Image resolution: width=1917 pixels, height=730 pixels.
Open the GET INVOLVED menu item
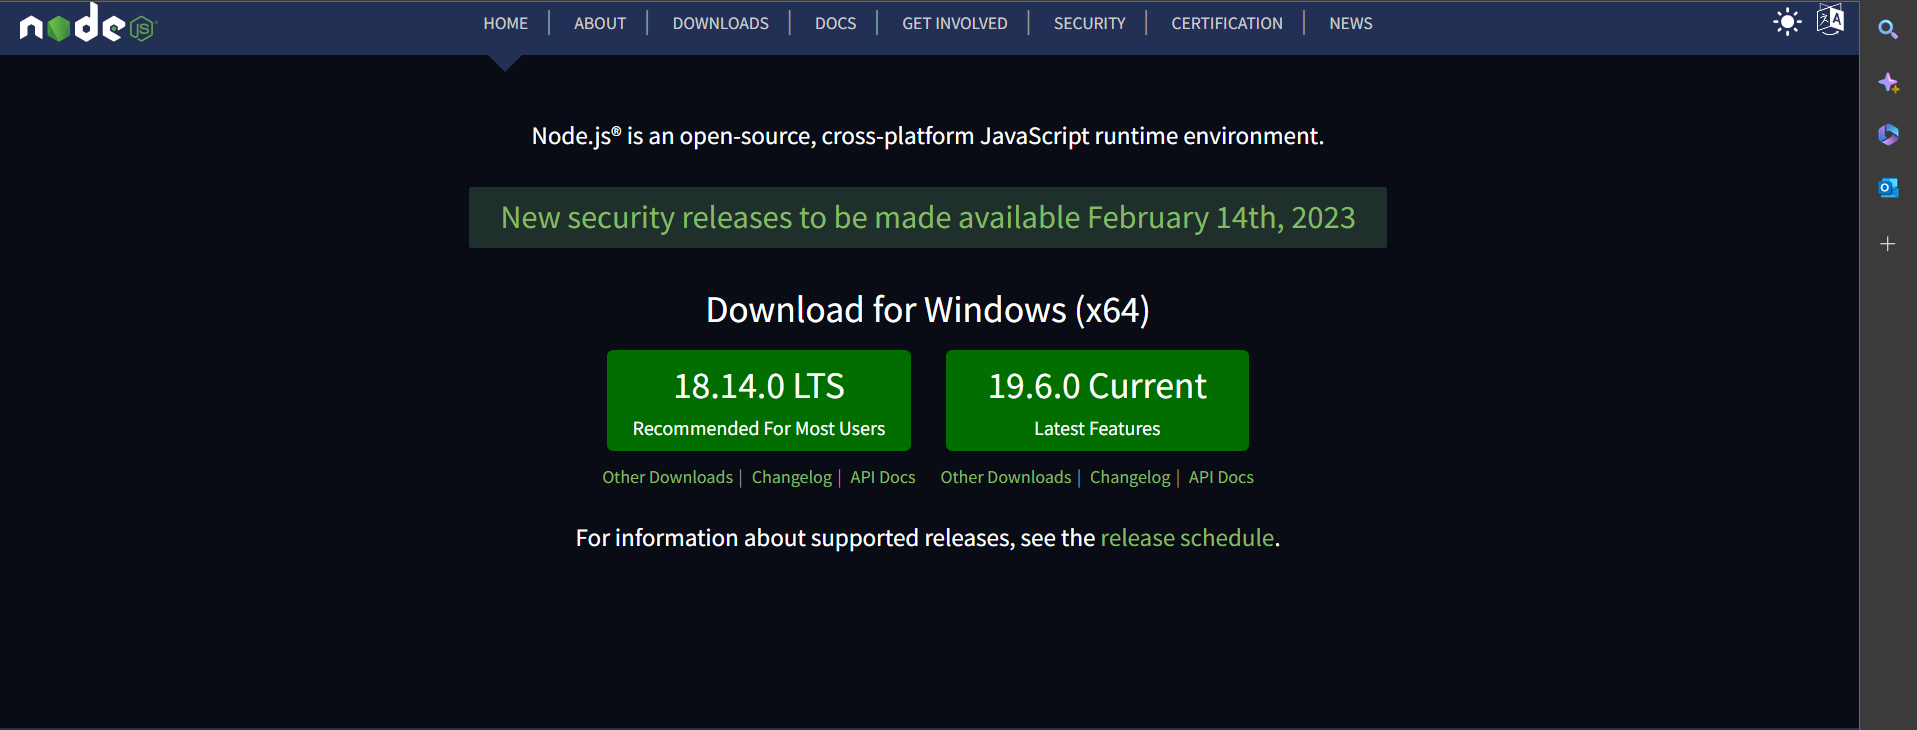[x=955, y=23]
